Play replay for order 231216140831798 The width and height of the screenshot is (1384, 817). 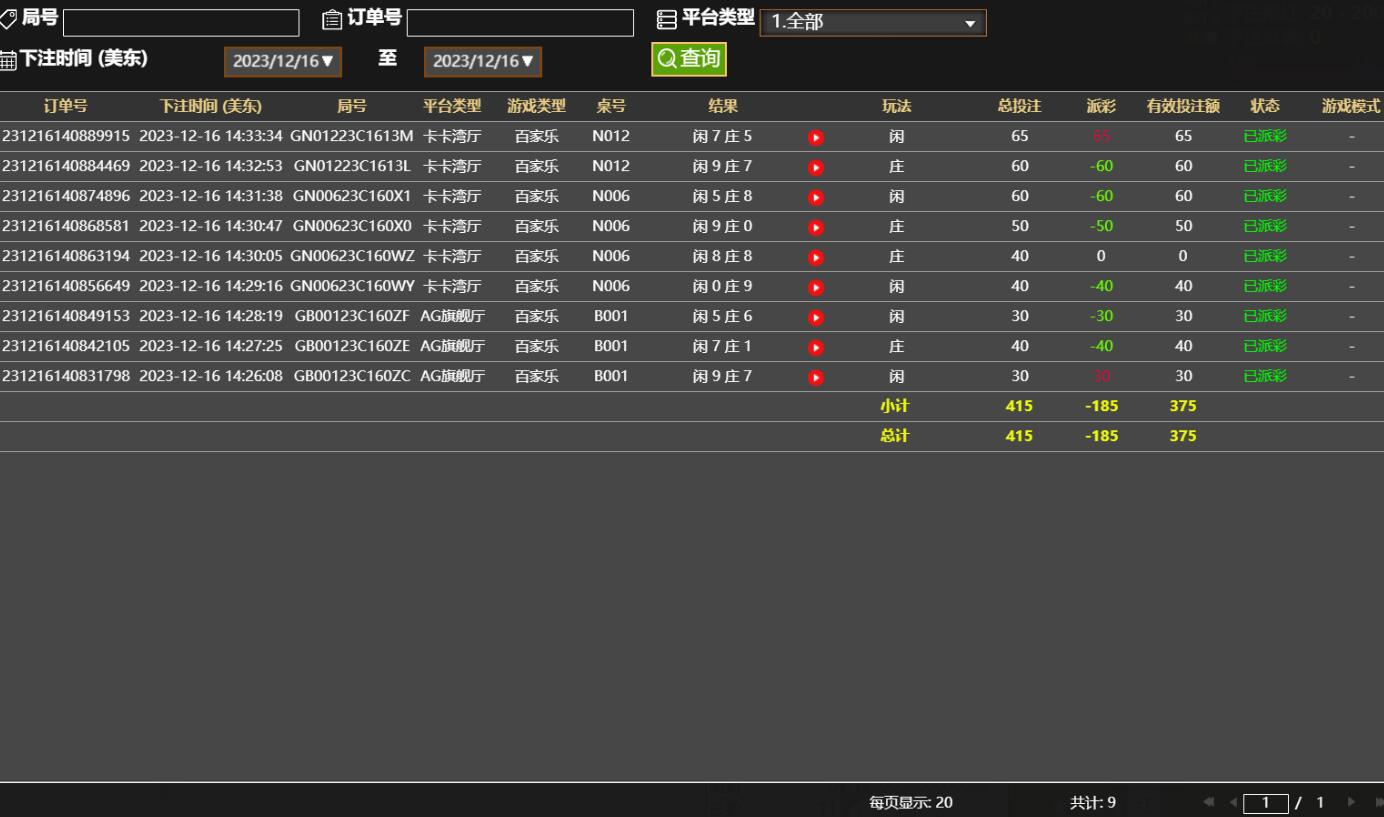815,377
